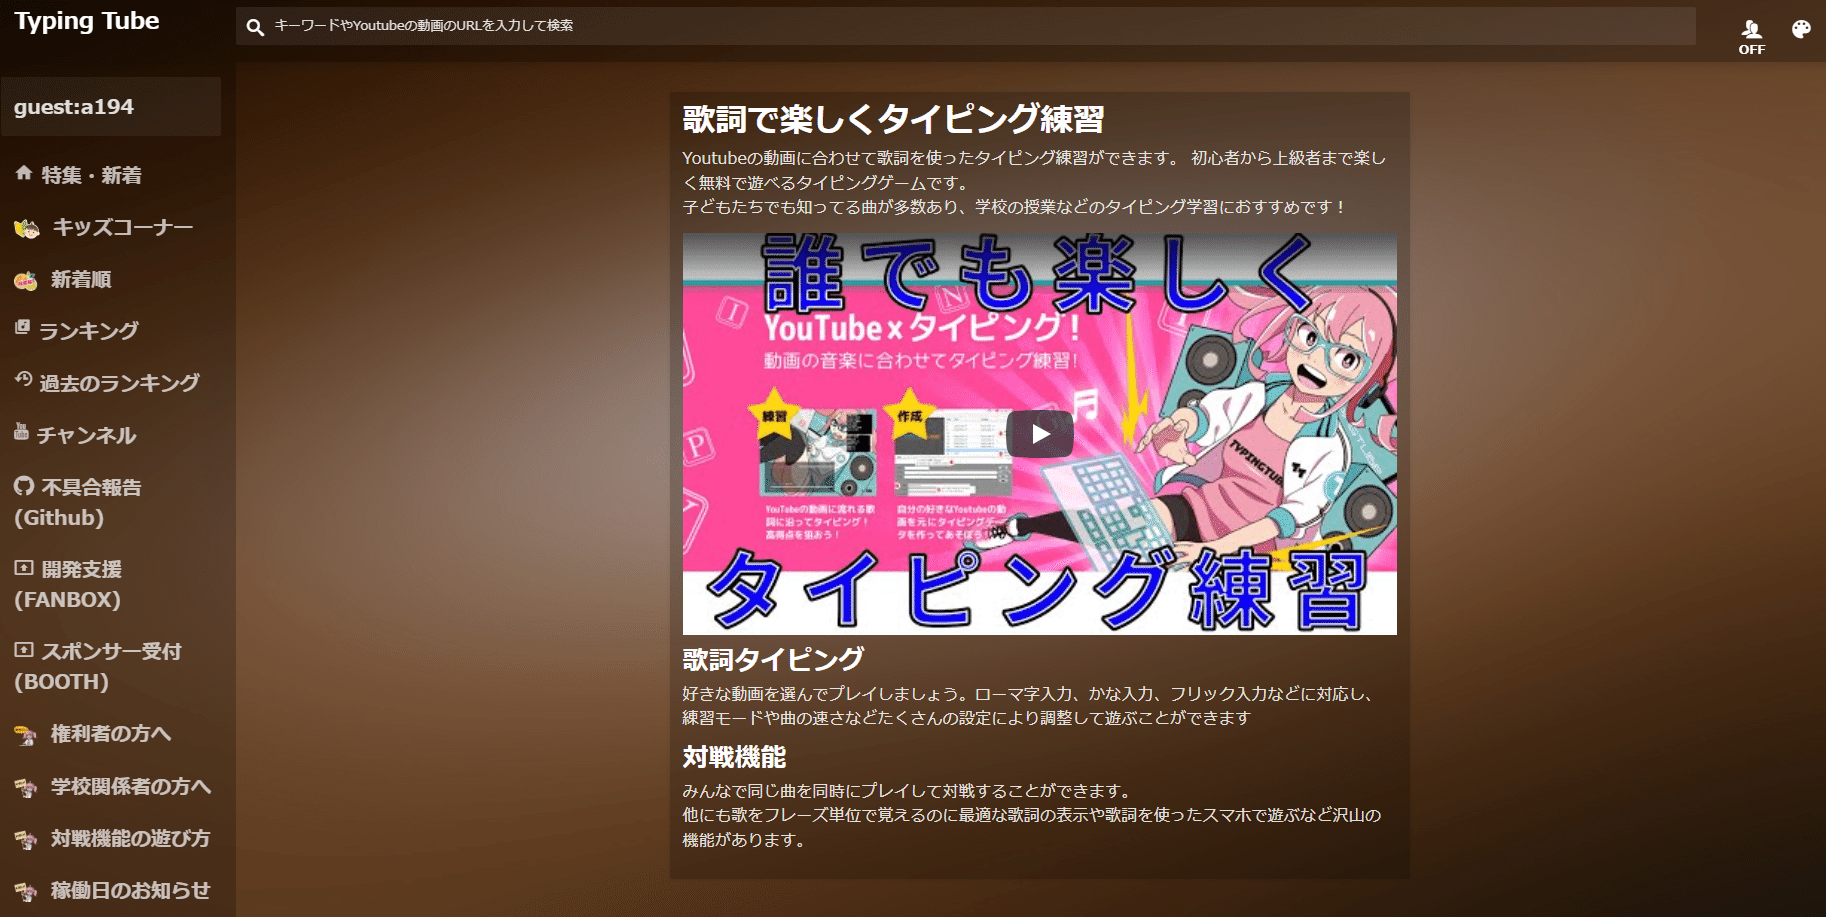
Task: Play the intro video with the play button
Action: (1040, 434)
